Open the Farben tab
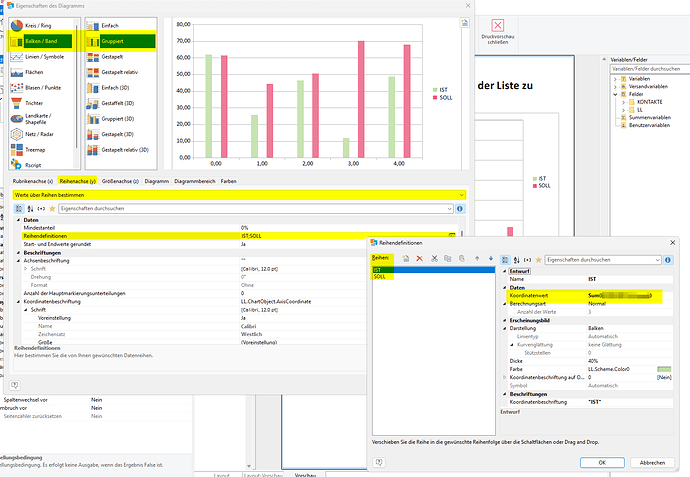The width and height of the screenshot is (690, 477). [228, 181]
